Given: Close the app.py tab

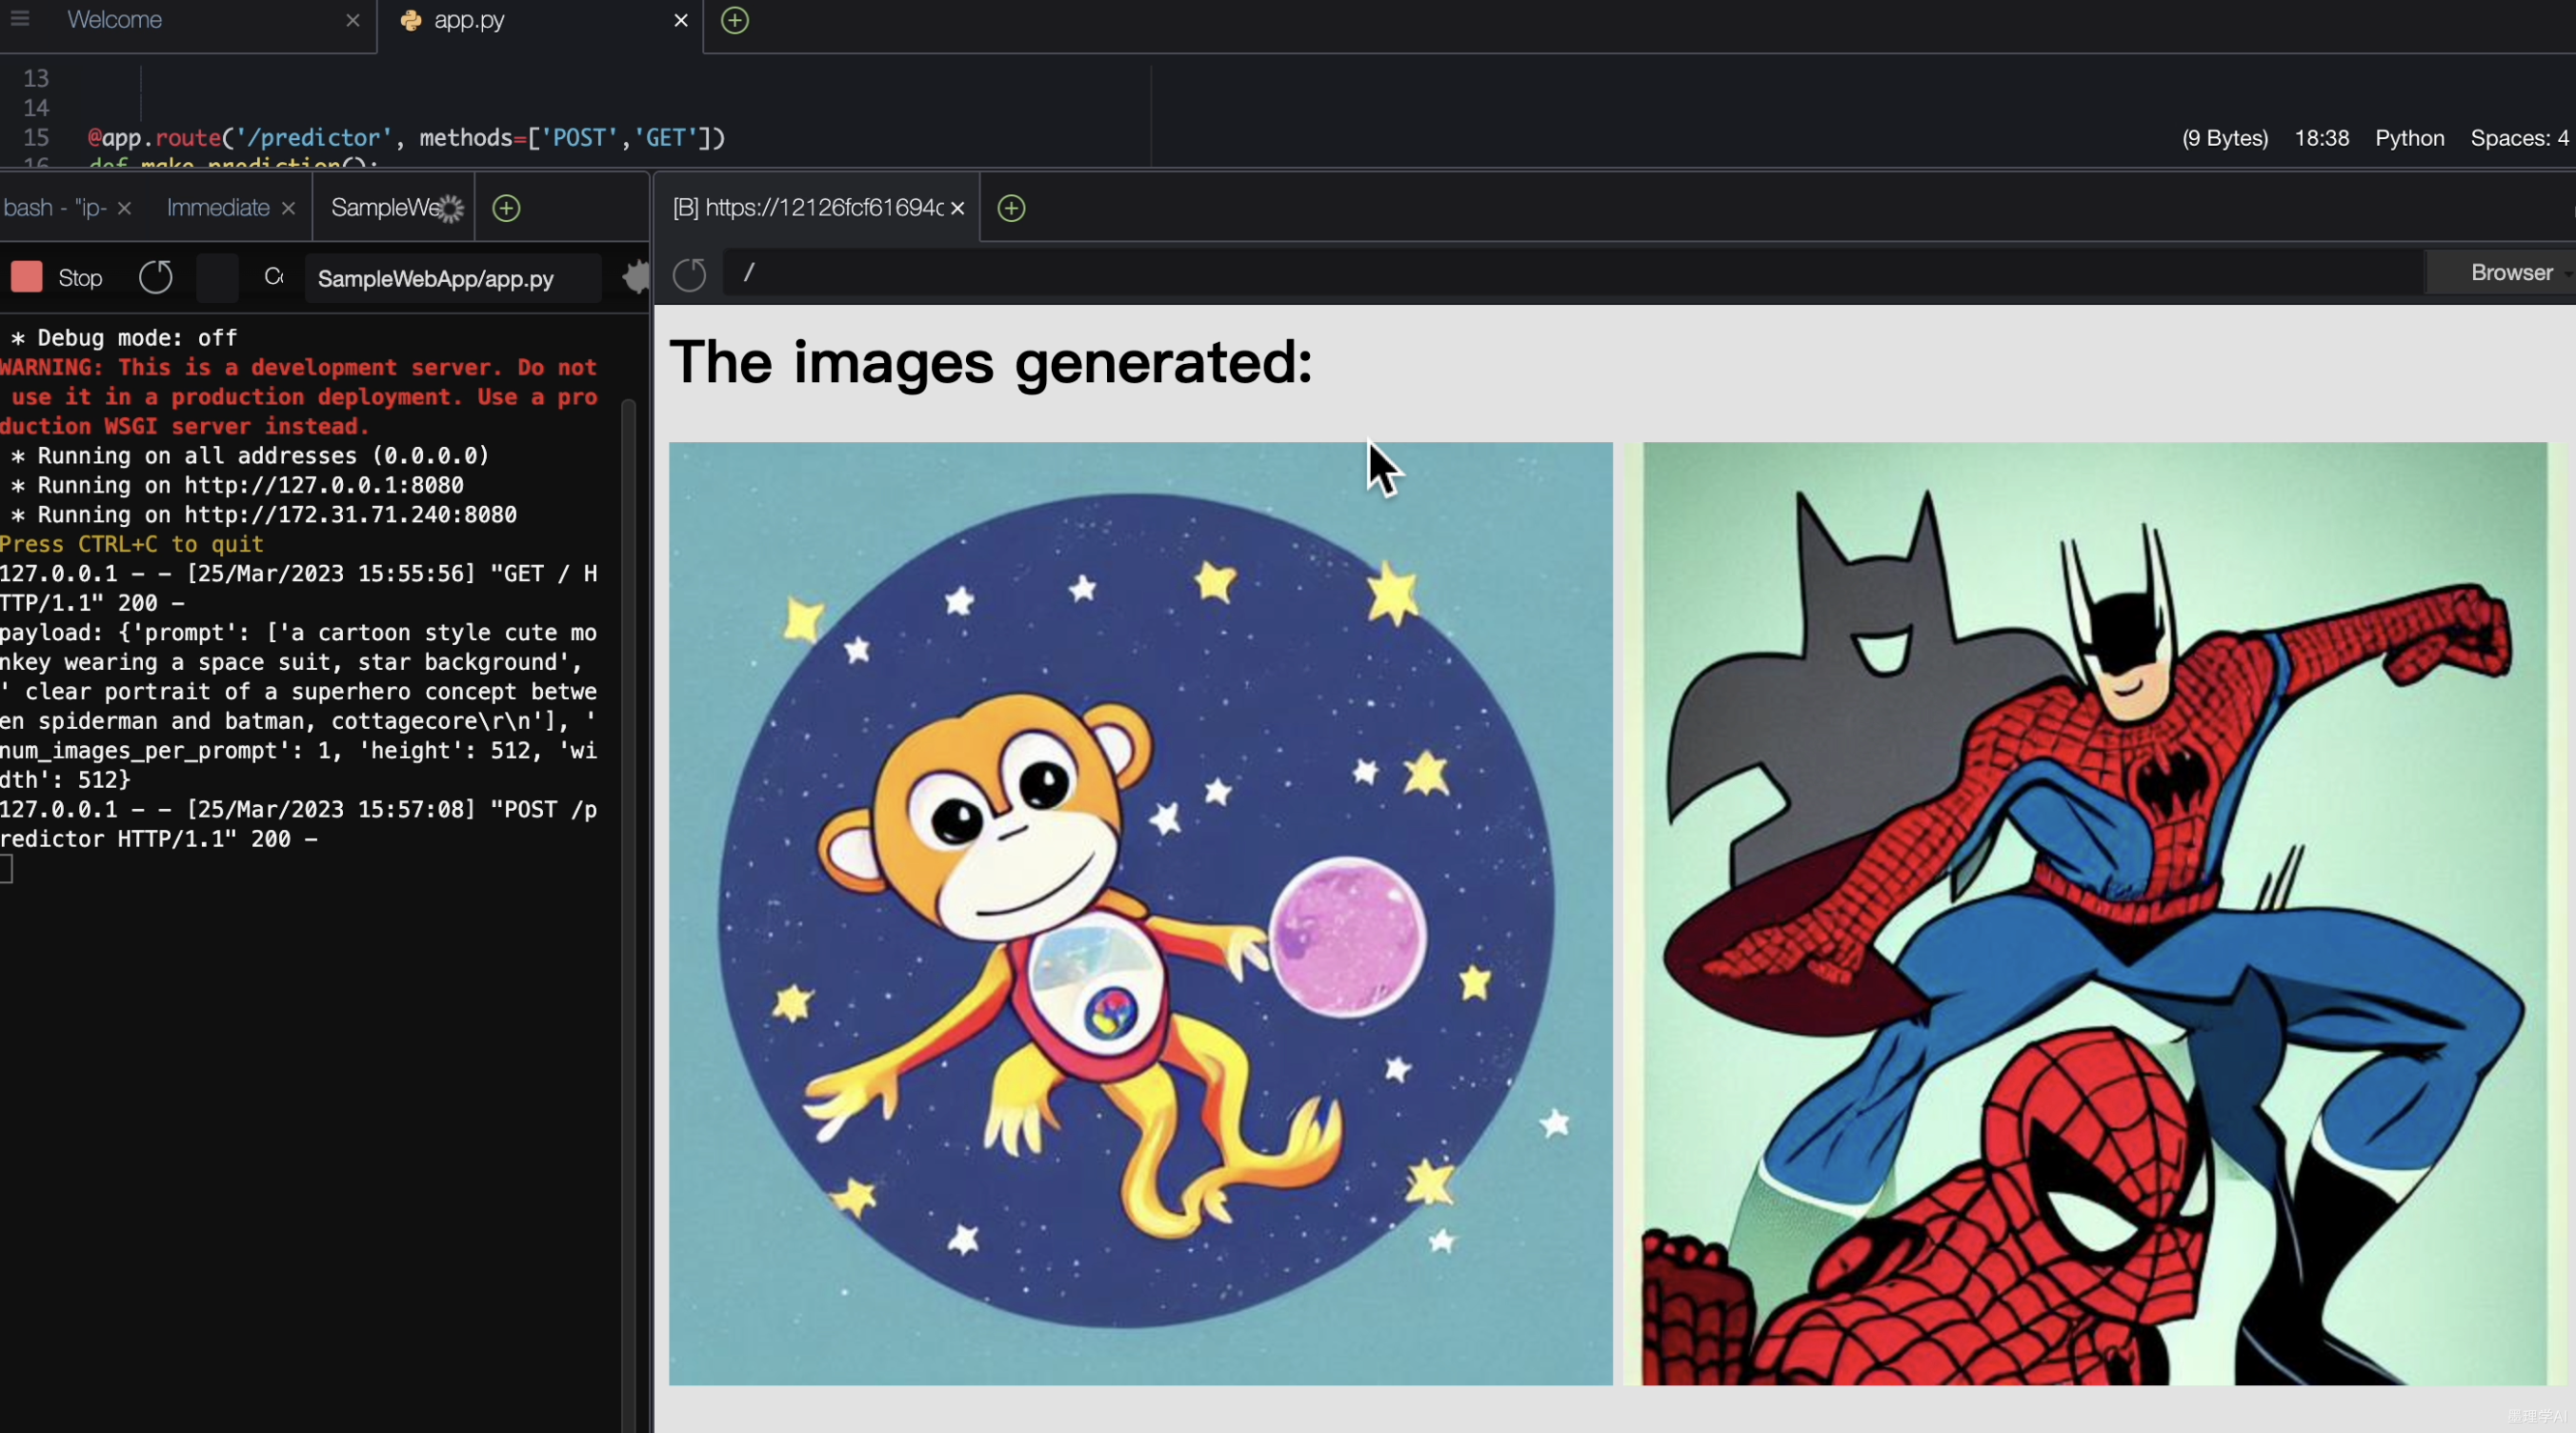Looking at the screenshot, I should click(x=681, y=20).
